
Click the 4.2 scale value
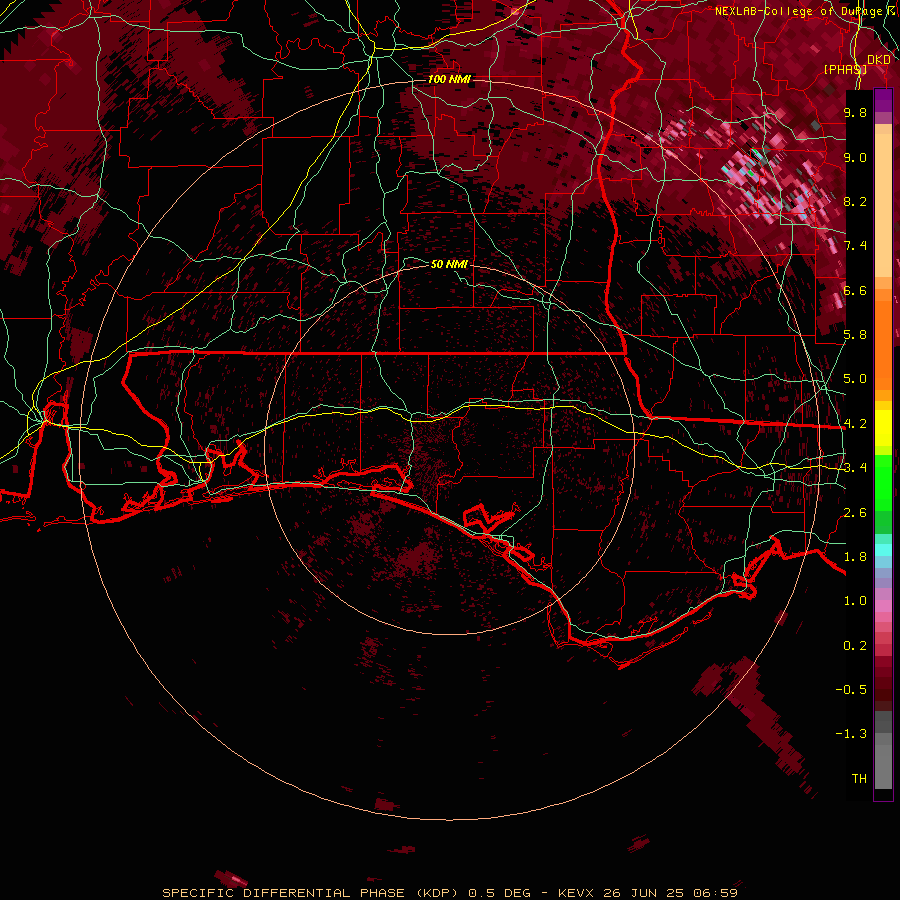point(855,424)
